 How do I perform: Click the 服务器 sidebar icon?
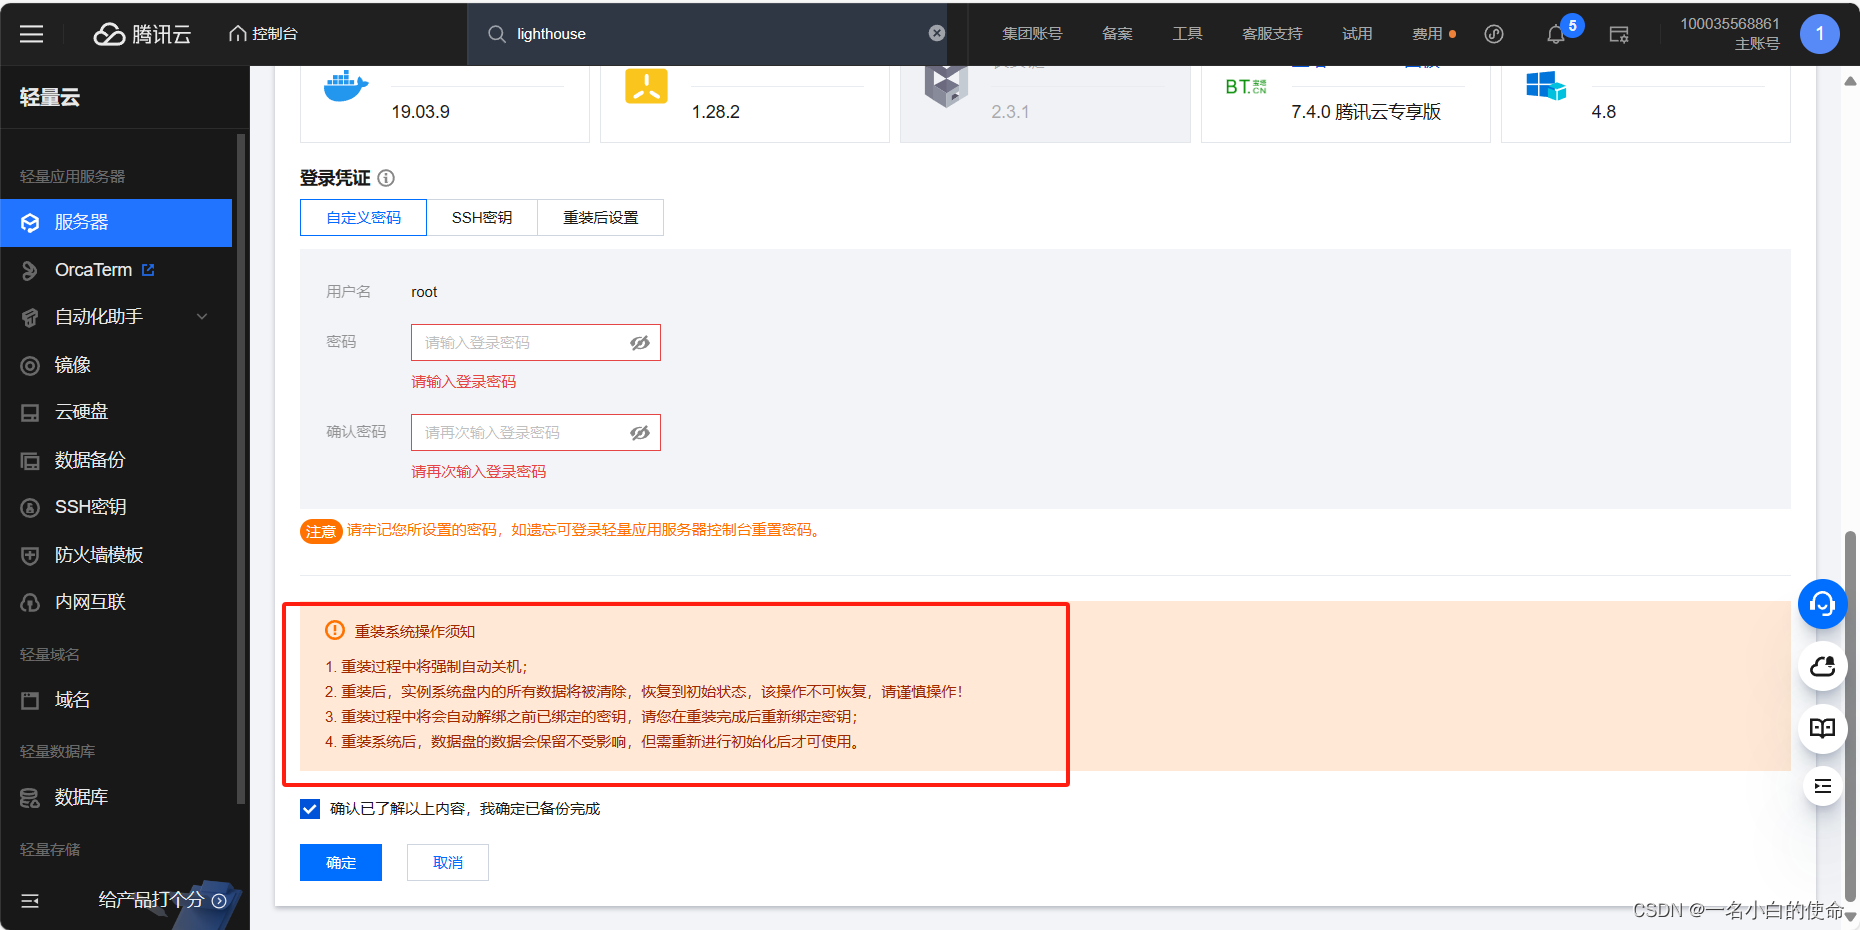coord(30,222)
